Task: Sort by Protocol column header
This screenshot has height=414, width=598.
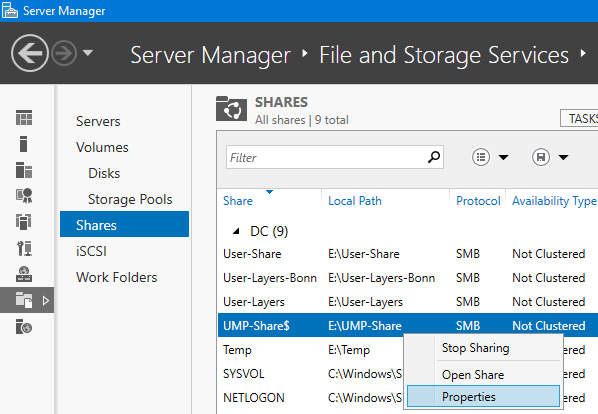Action: pos(478,201)
